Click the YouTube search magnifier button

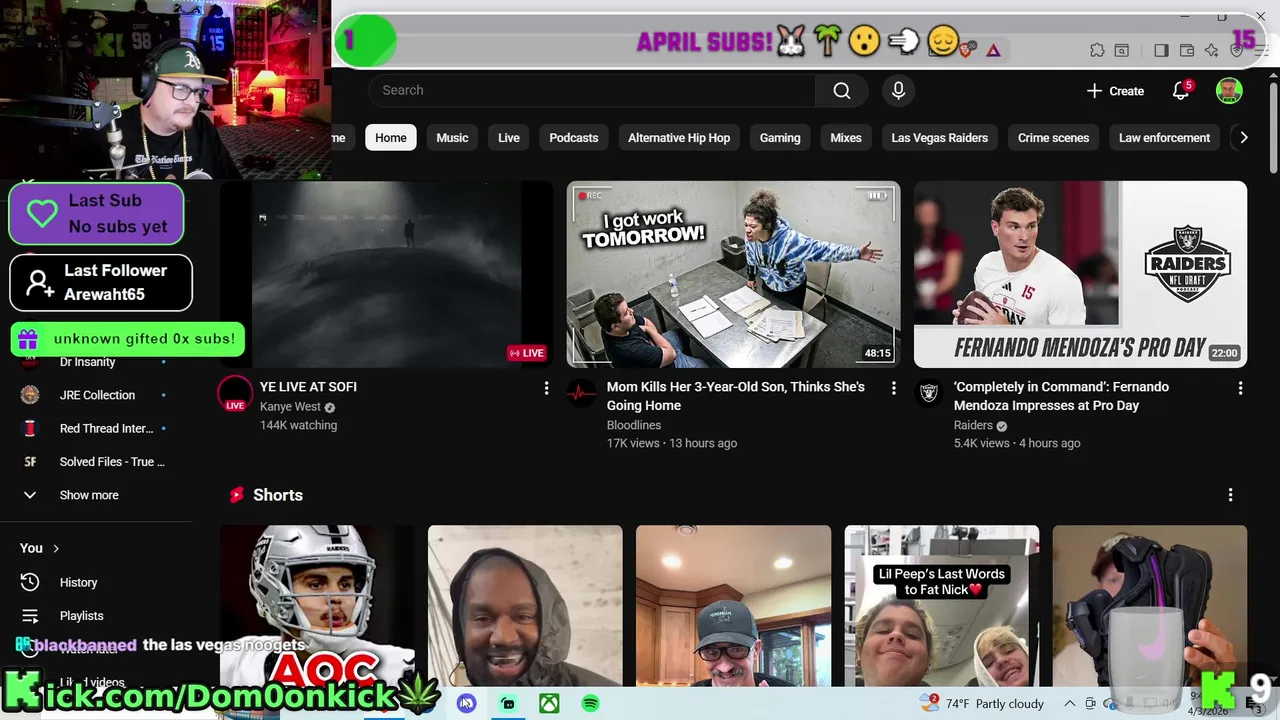[842, 91]
